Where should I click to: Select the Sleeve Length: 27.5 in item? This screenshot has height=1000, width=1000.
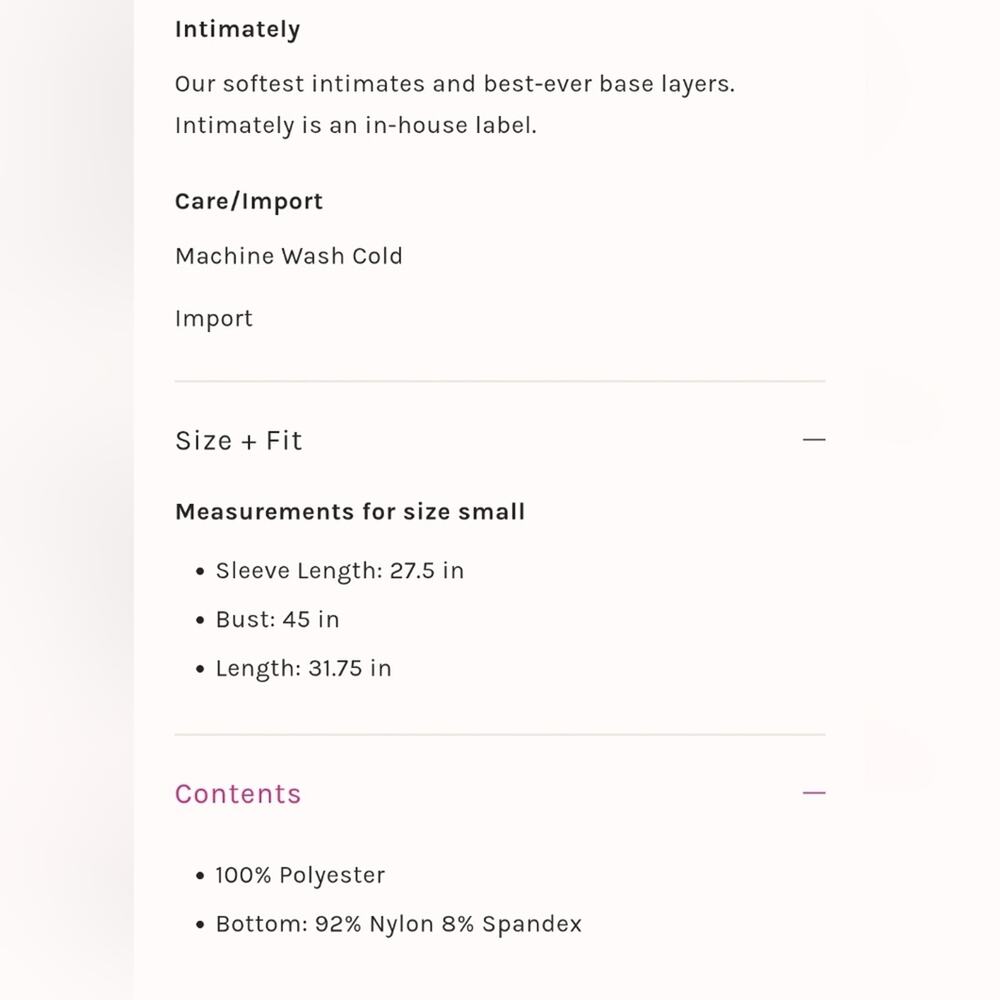[339, 571]
